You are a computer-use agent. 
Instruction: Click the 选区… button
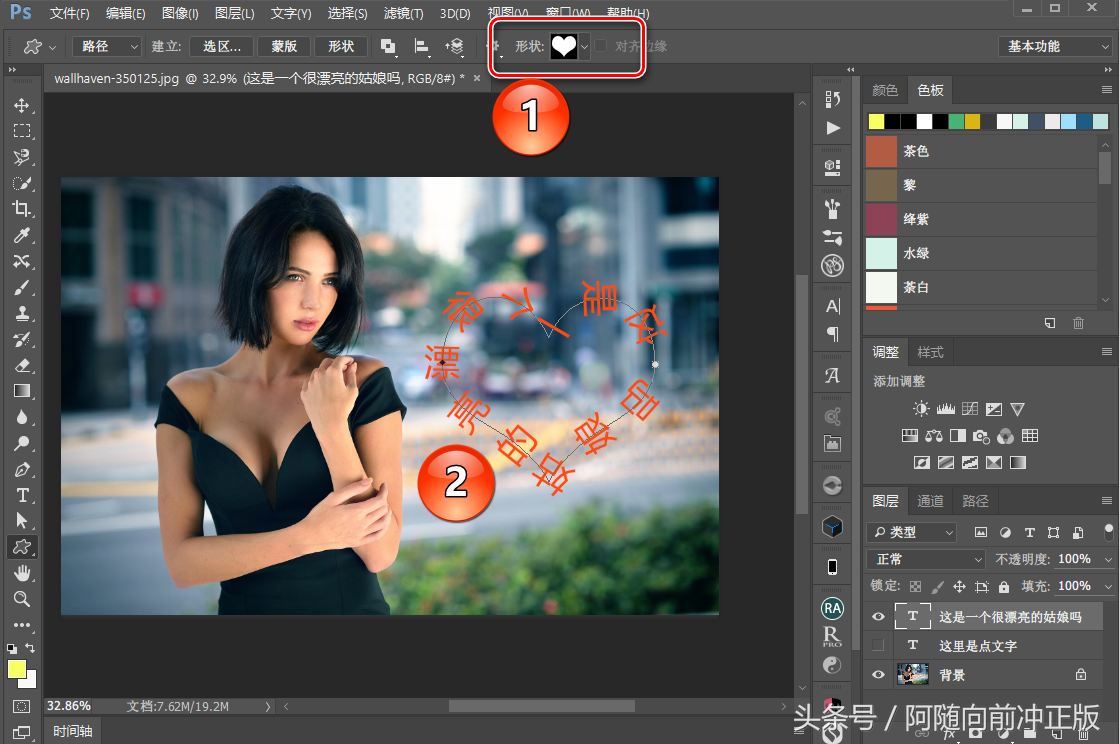pos(221,46)
